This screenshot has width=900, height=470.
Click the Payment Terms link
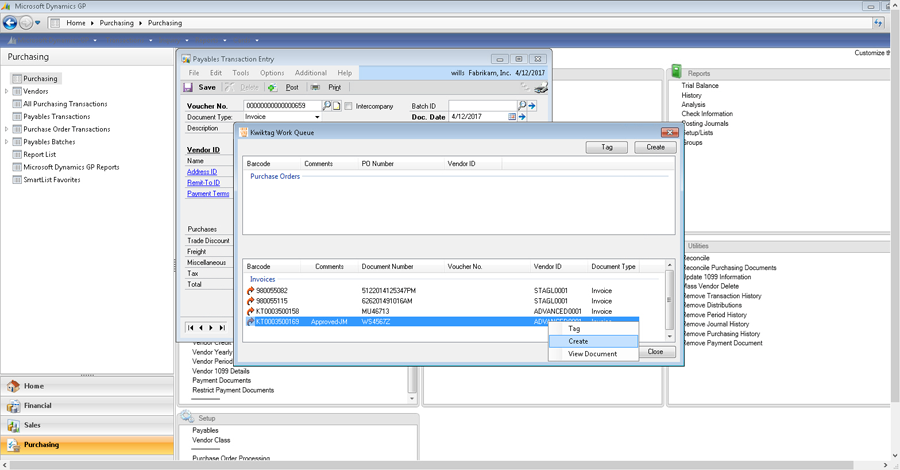click(x=208, y=193)
